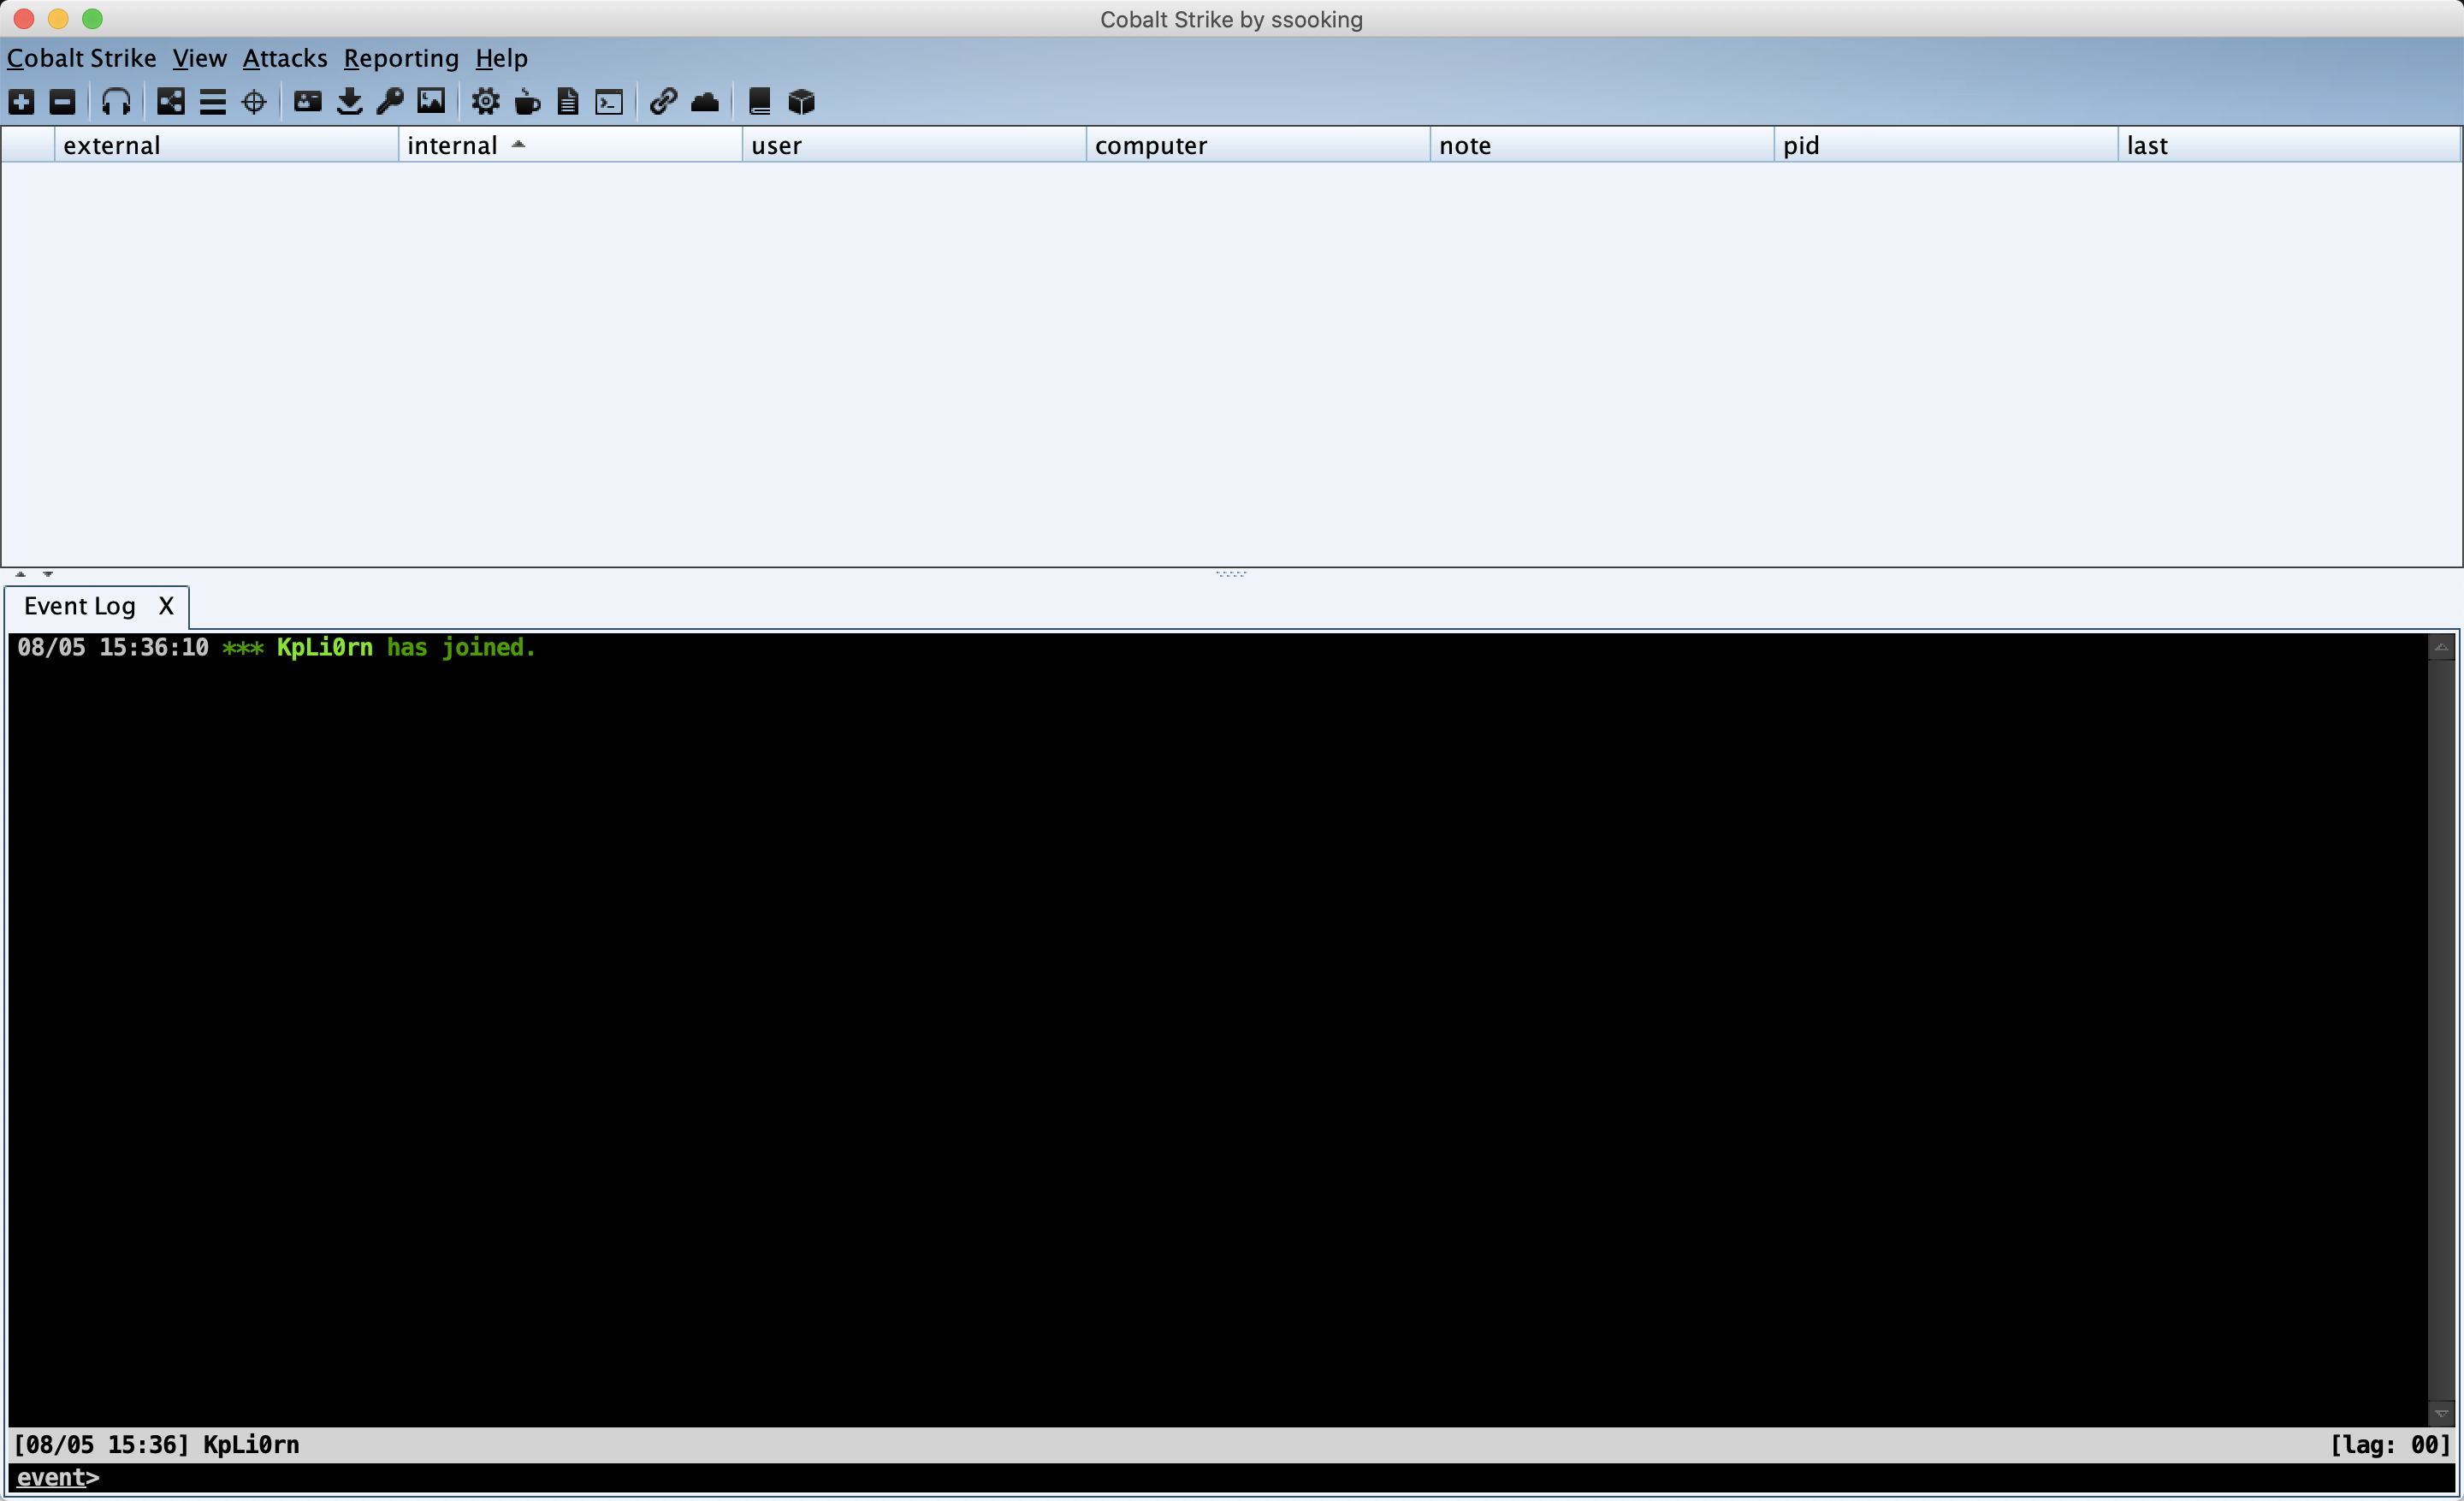The image size is (2464, 1501).
Task: Close the Event Log tab with X
Action: [166, 607]
